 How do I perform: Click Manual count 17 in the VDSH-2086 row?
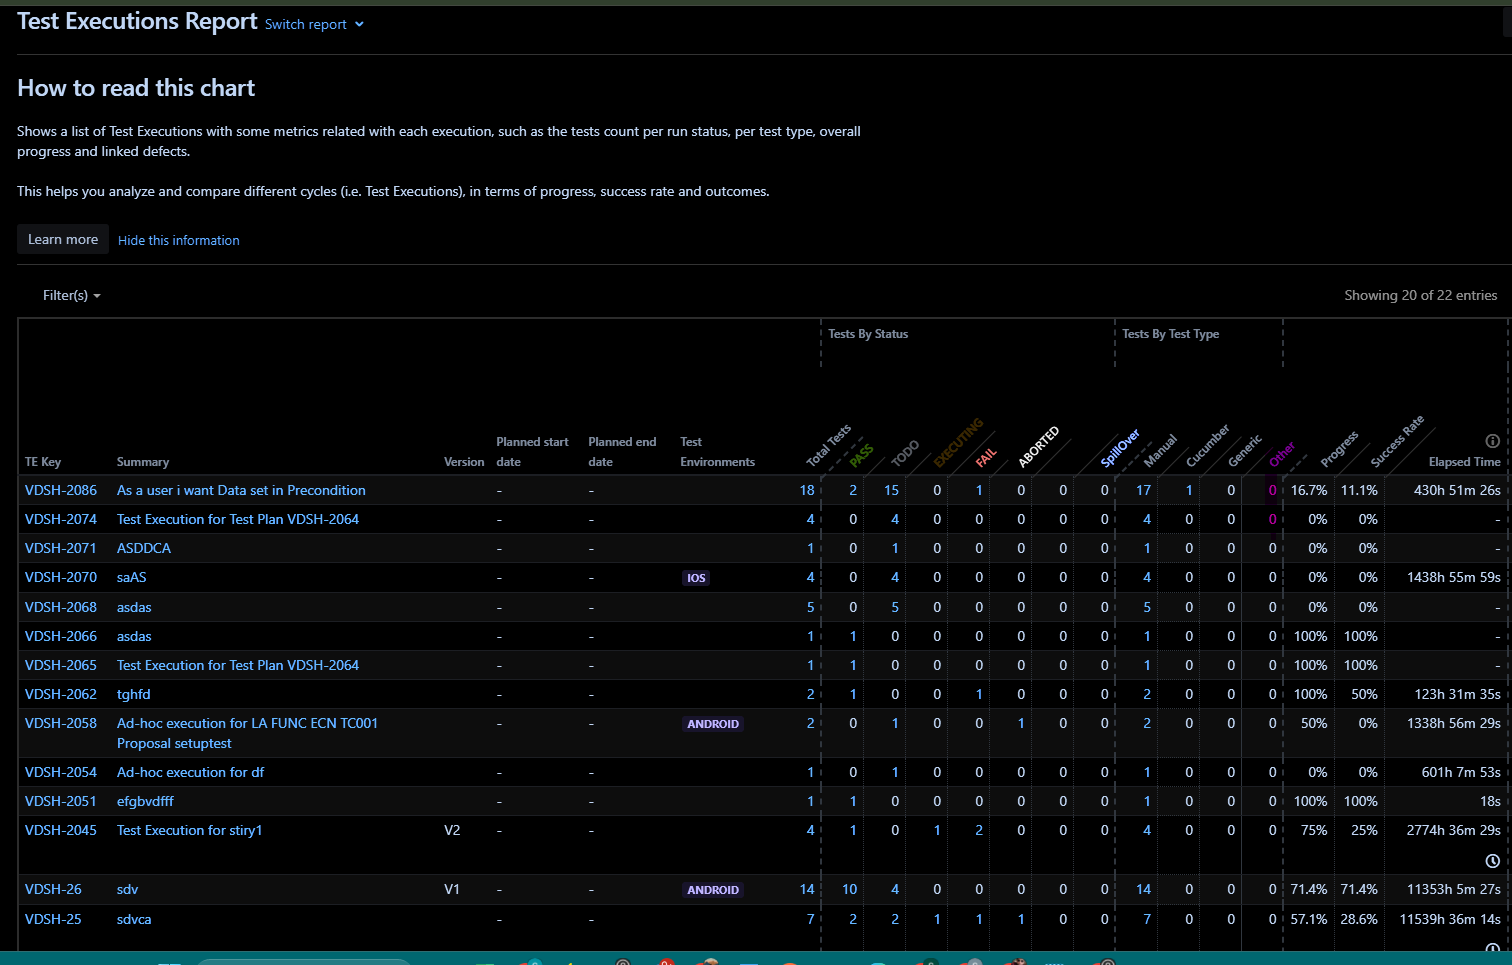1143,490
